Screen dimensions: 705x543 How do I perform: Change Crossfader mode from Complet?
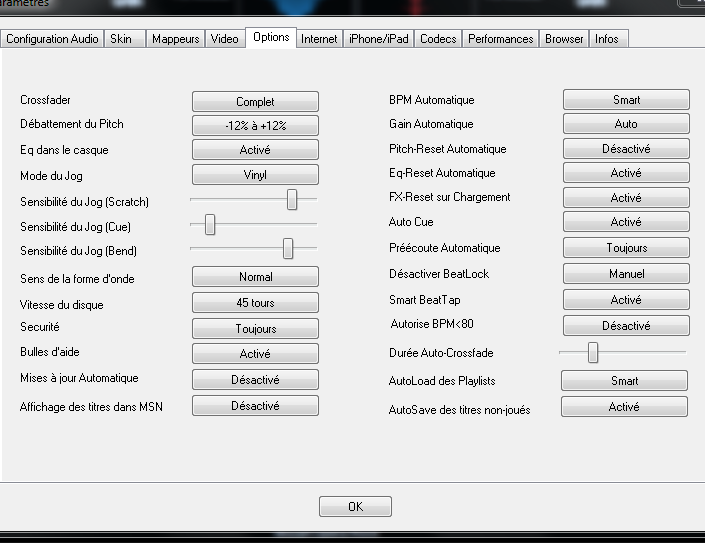(x=255, y=102)
